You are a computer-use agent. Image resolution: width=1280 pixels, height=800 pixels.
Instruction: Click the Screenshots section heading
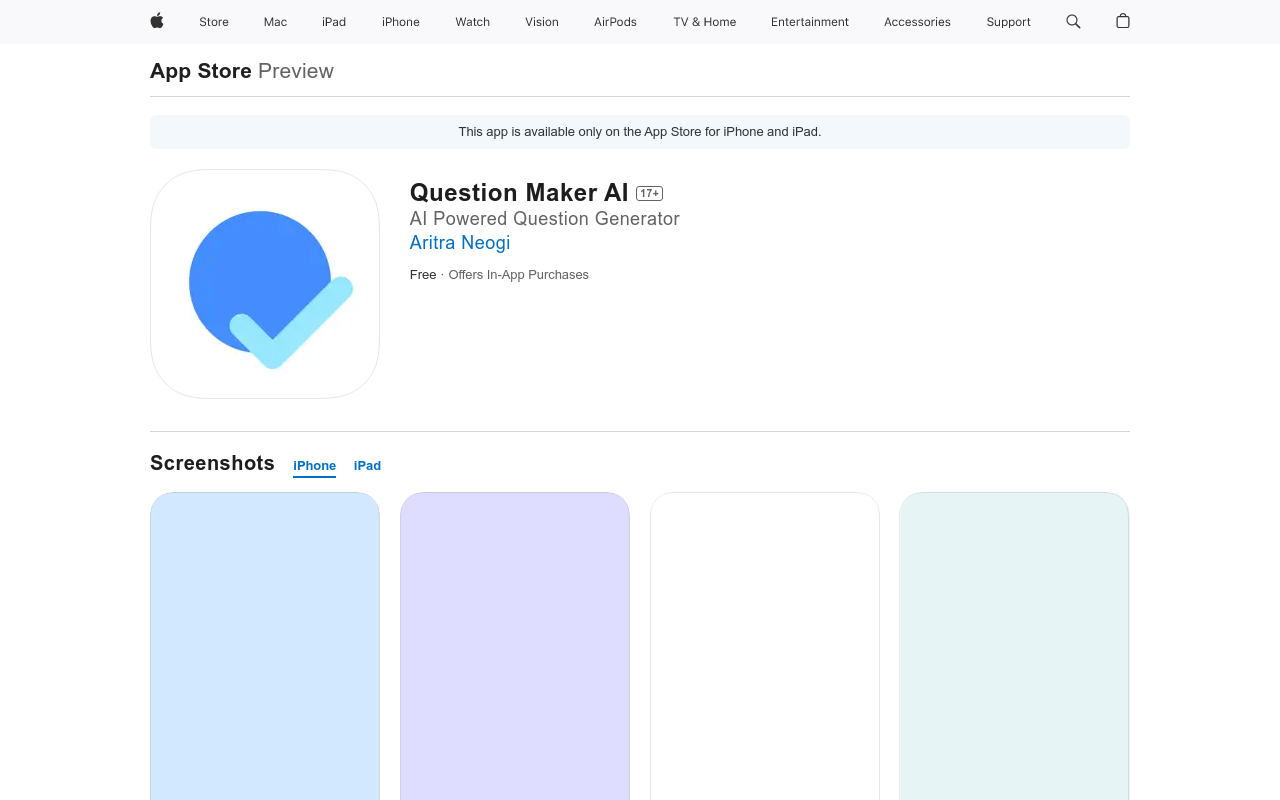(x=212, y=463)
